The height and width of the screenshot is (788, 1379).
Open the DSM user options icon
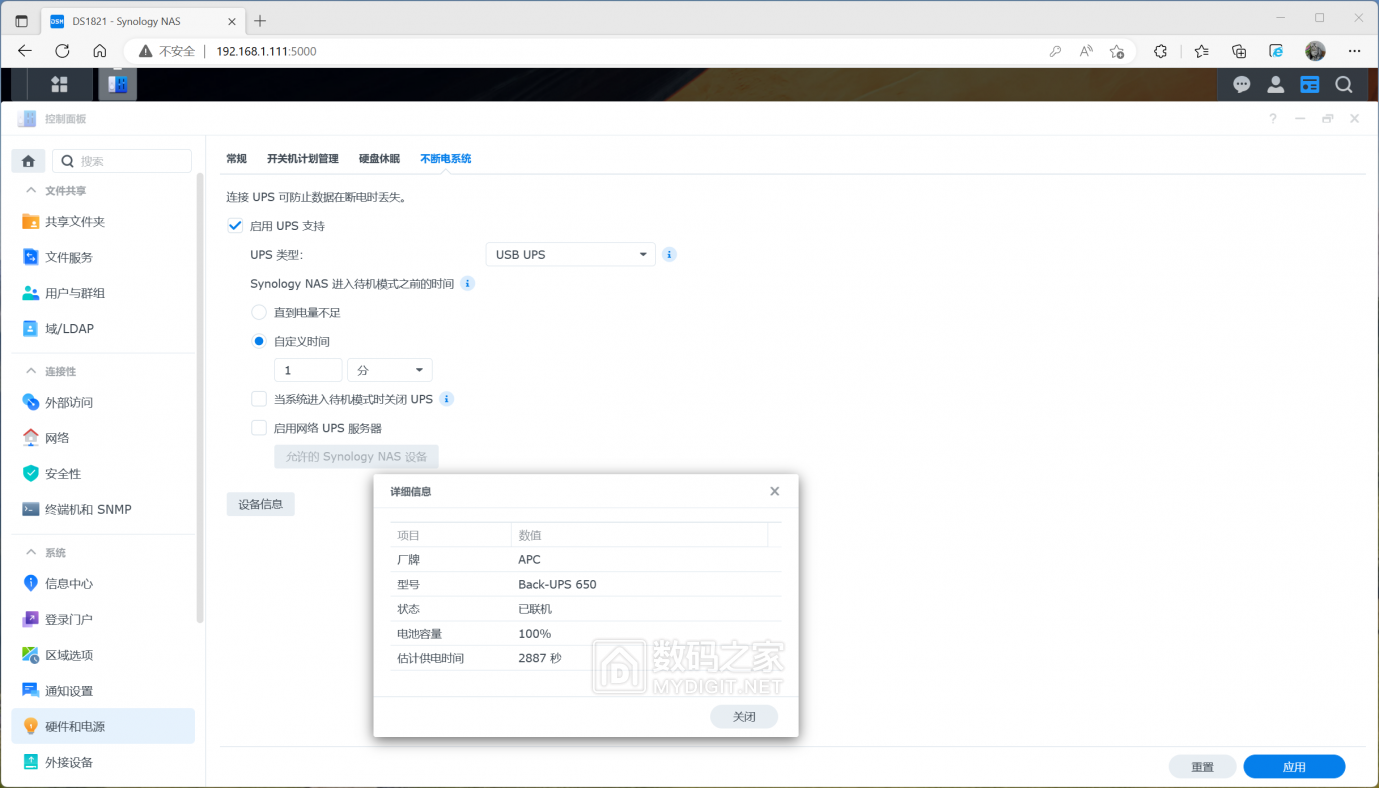pyautogui.click(x=1276, y=85)
